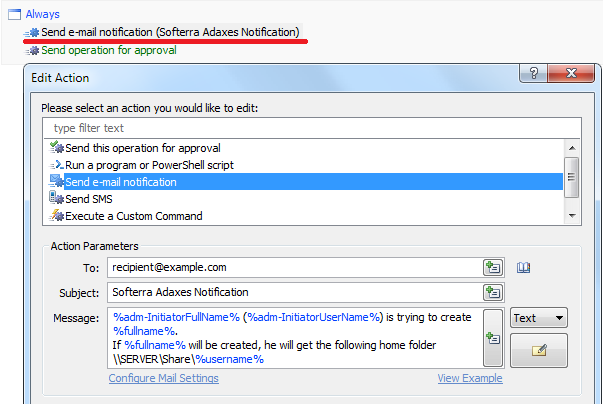Click the Subject: field label
603x404 pixels.
pyautogui.click(x=79, y=293)
